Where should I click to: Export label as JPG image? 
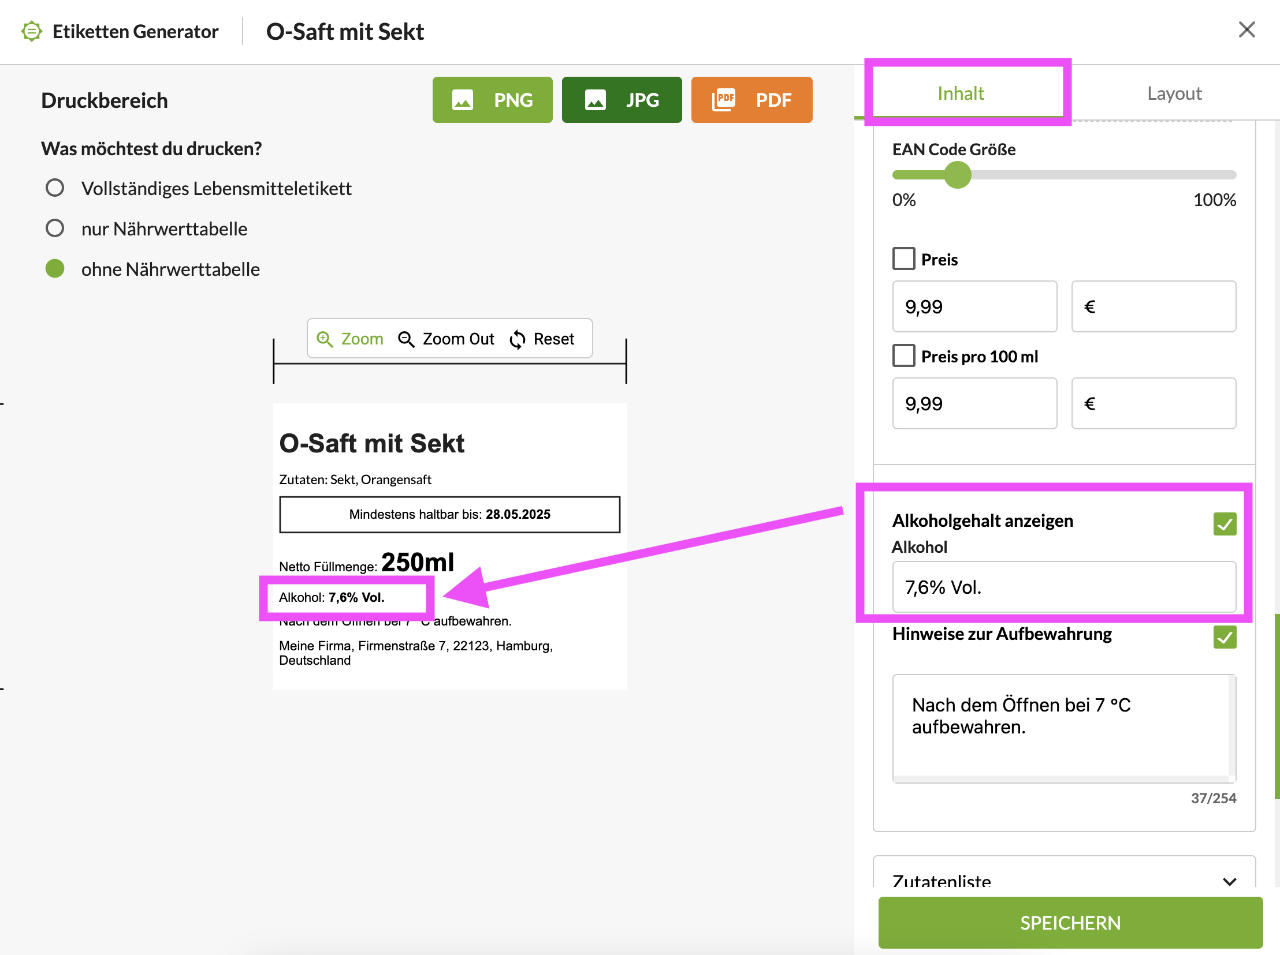point(621,100)
